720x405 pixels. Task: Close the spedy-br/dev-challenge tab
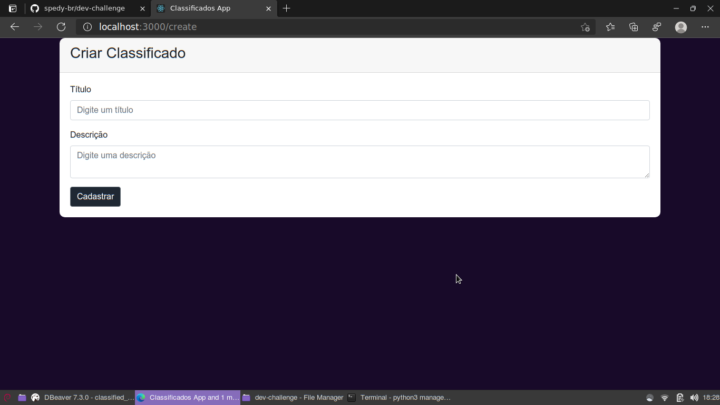pyautogui.click(x=142, y=8)
